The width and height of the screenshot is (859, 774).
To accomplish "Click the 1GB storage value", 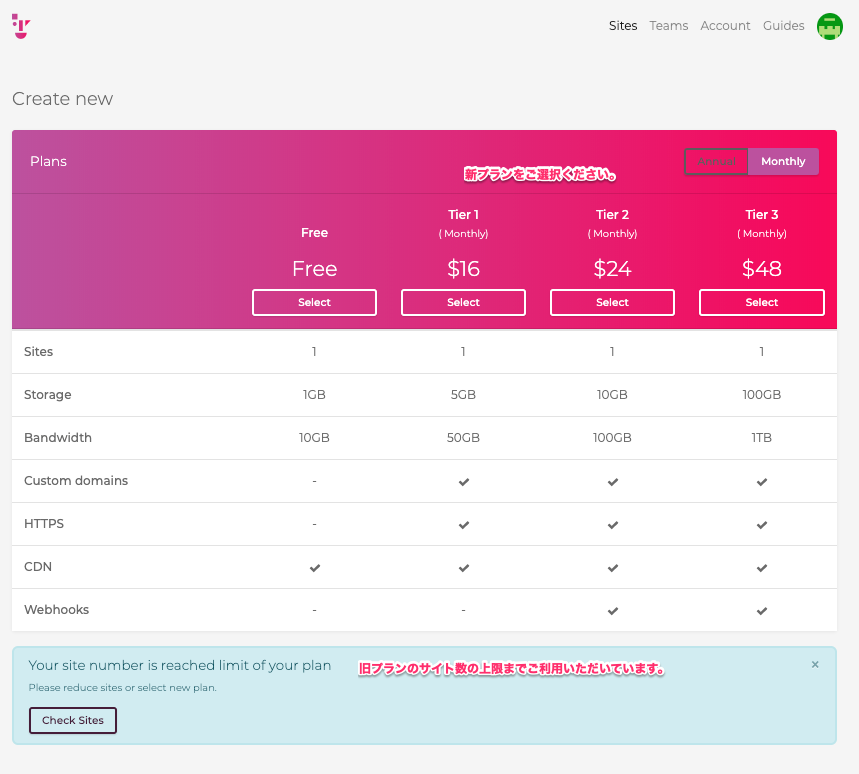I will point(314,394).
